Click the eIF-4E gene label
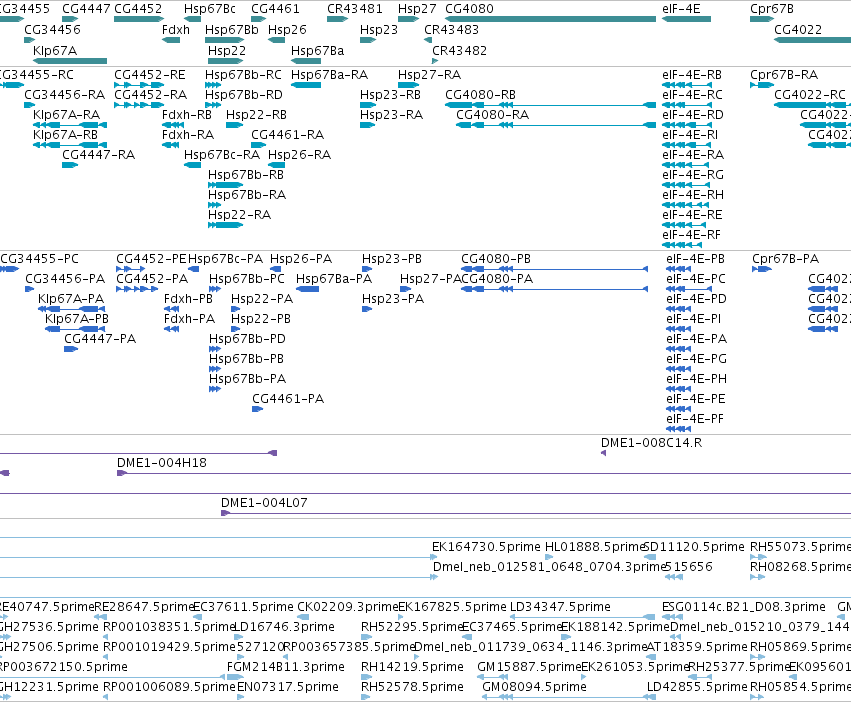Image resolution: width=851 pixels, height=702 pixels. 681,9
